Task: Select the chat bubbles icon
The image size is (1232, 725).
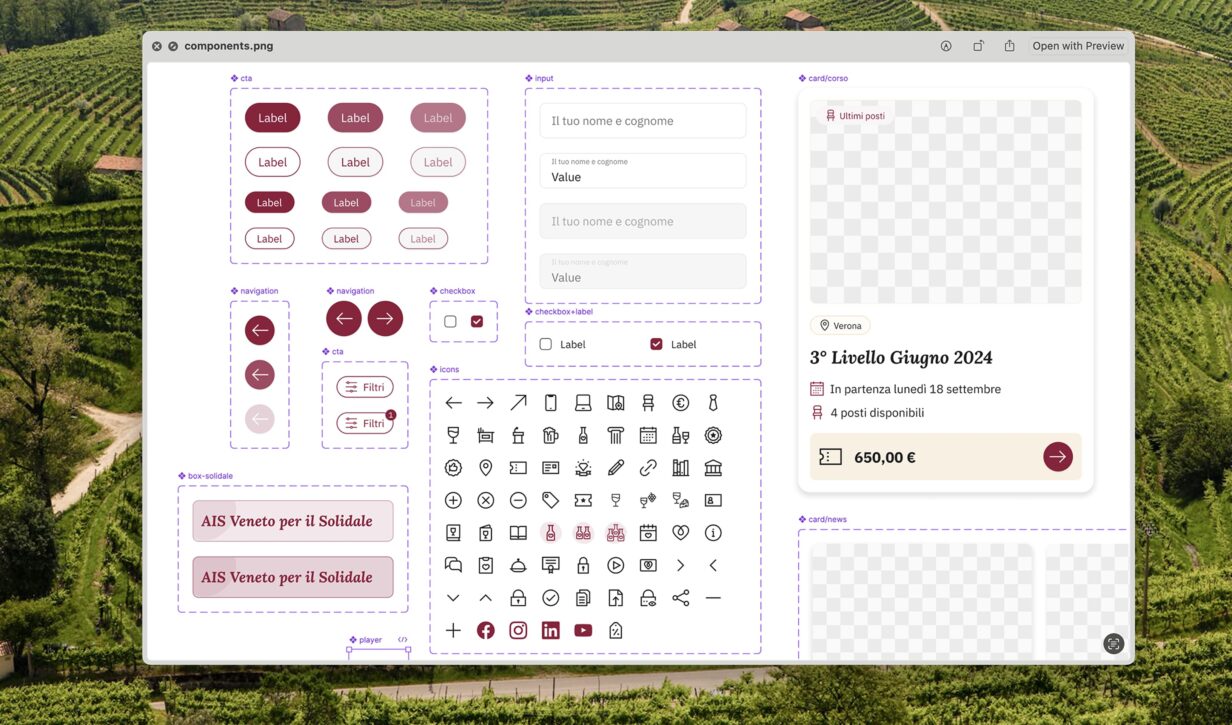Action: click(453, 565)
